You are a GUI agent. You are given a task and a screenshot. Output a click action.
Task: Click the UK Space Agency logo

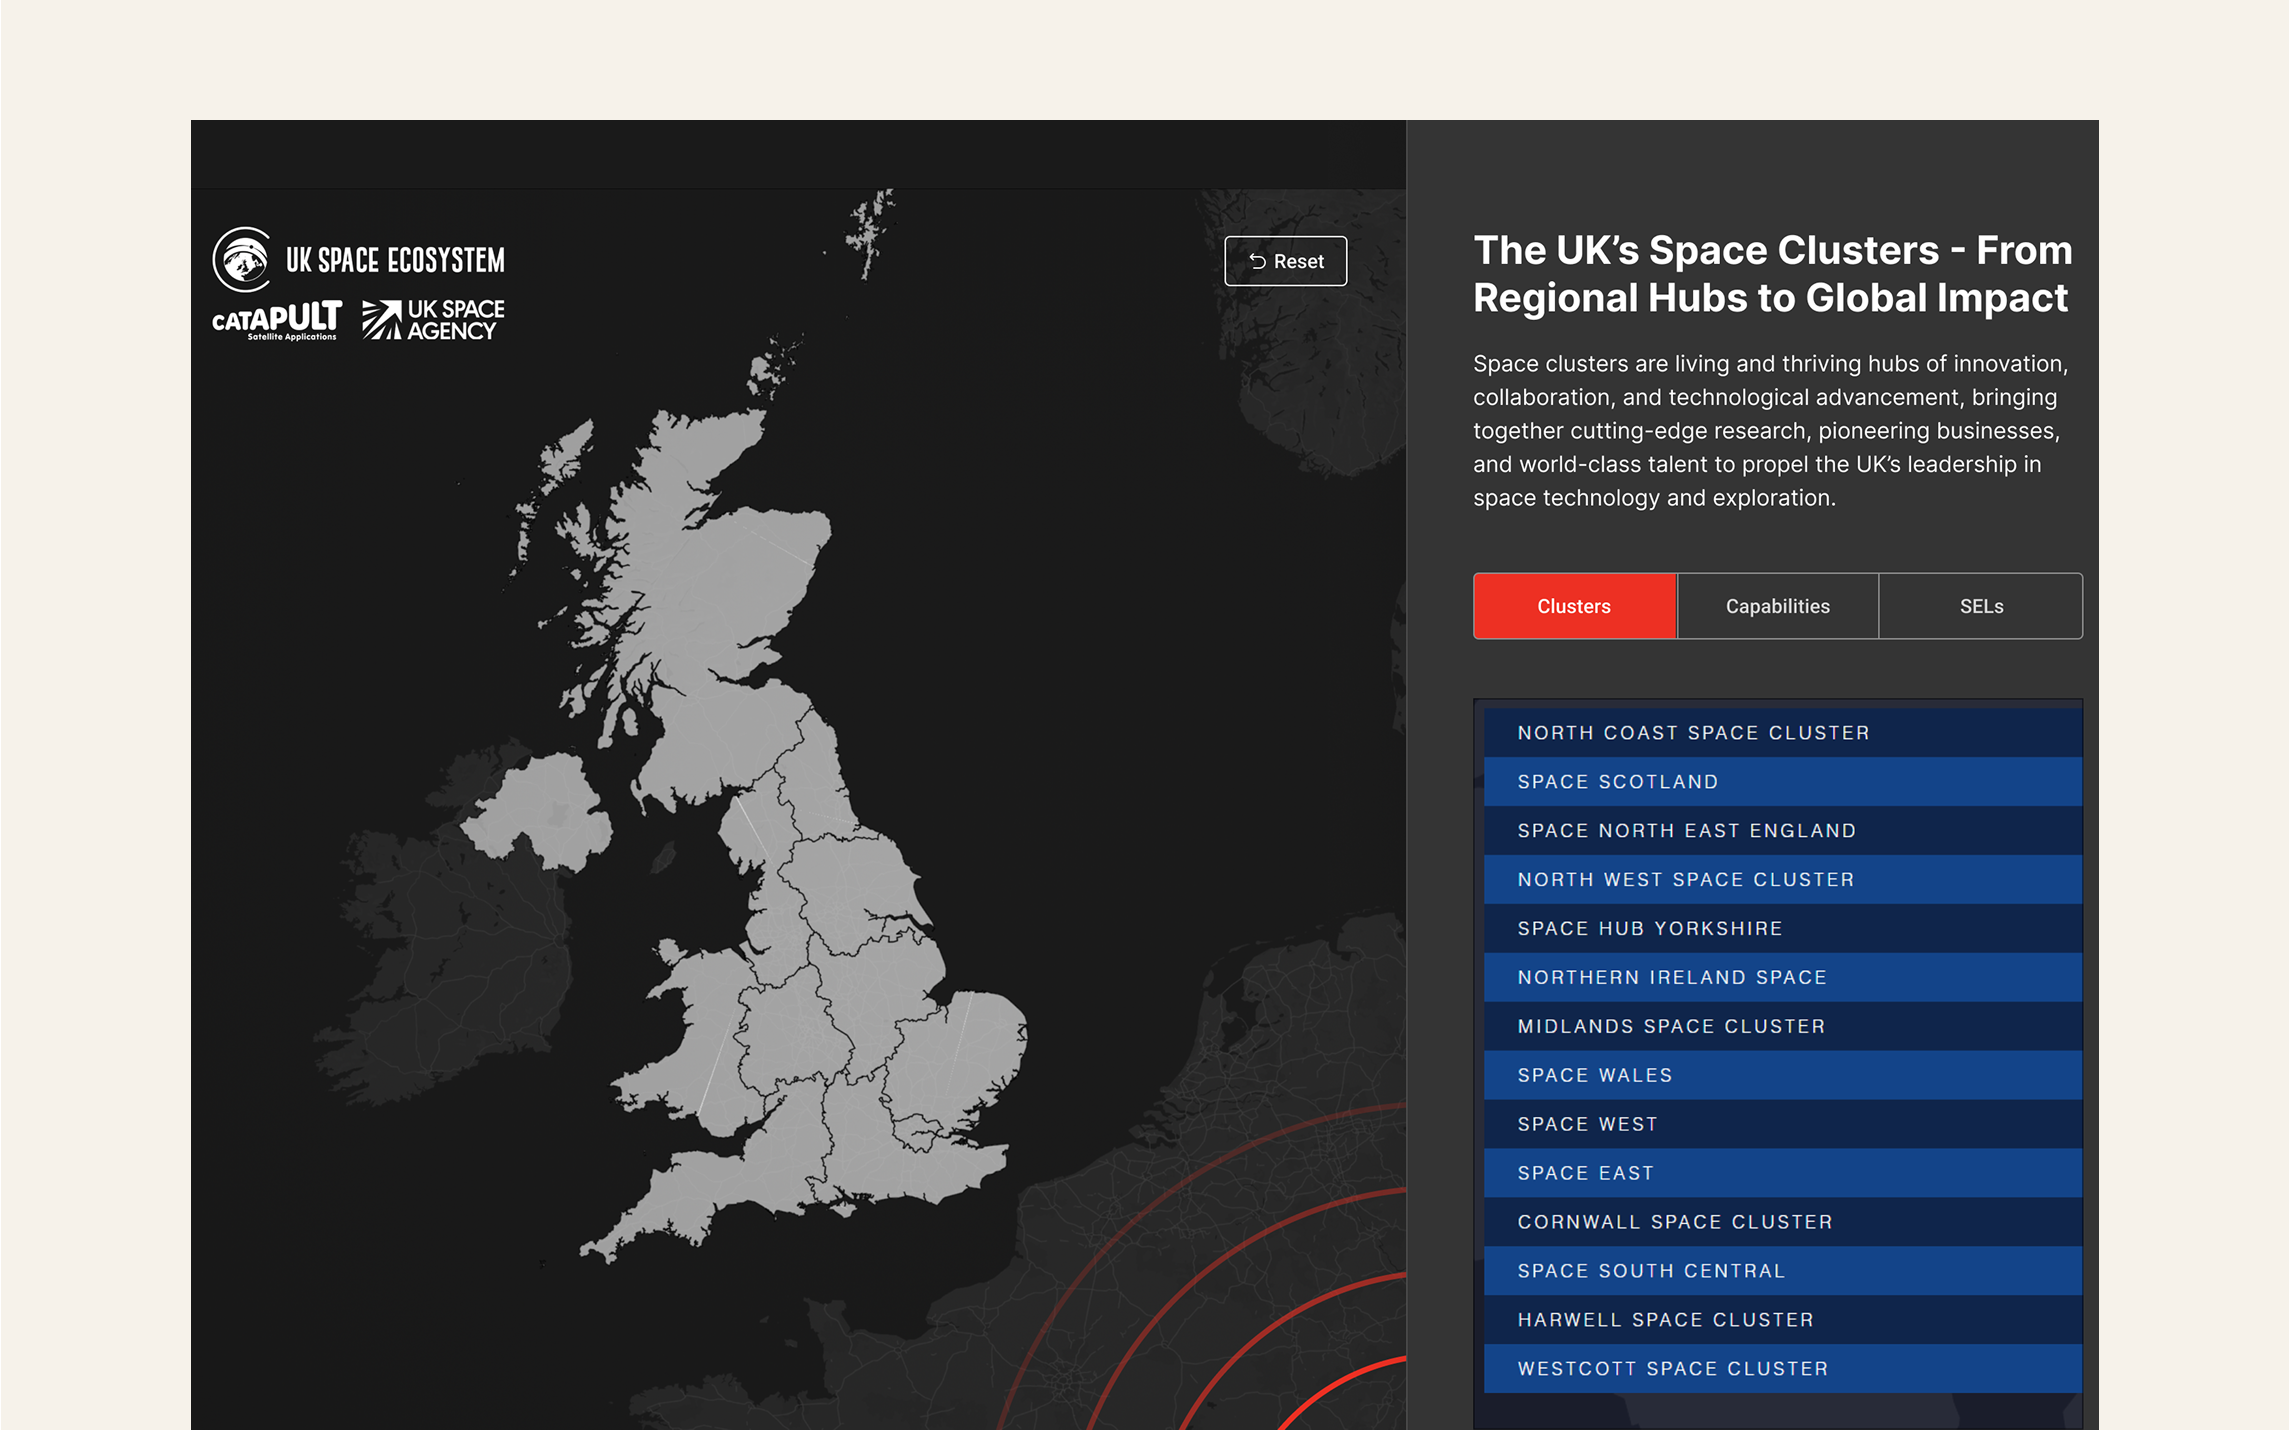pos(432,318)
